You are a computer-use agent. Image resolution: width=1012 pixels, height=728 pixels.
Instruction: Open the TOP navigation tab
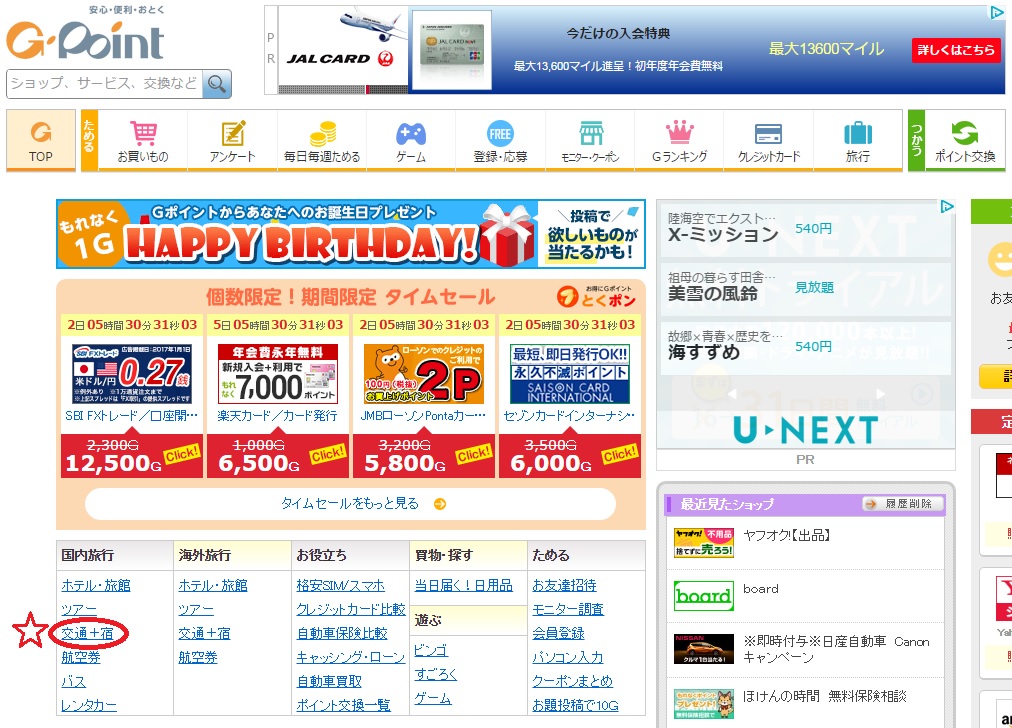(x=41, y=141)
